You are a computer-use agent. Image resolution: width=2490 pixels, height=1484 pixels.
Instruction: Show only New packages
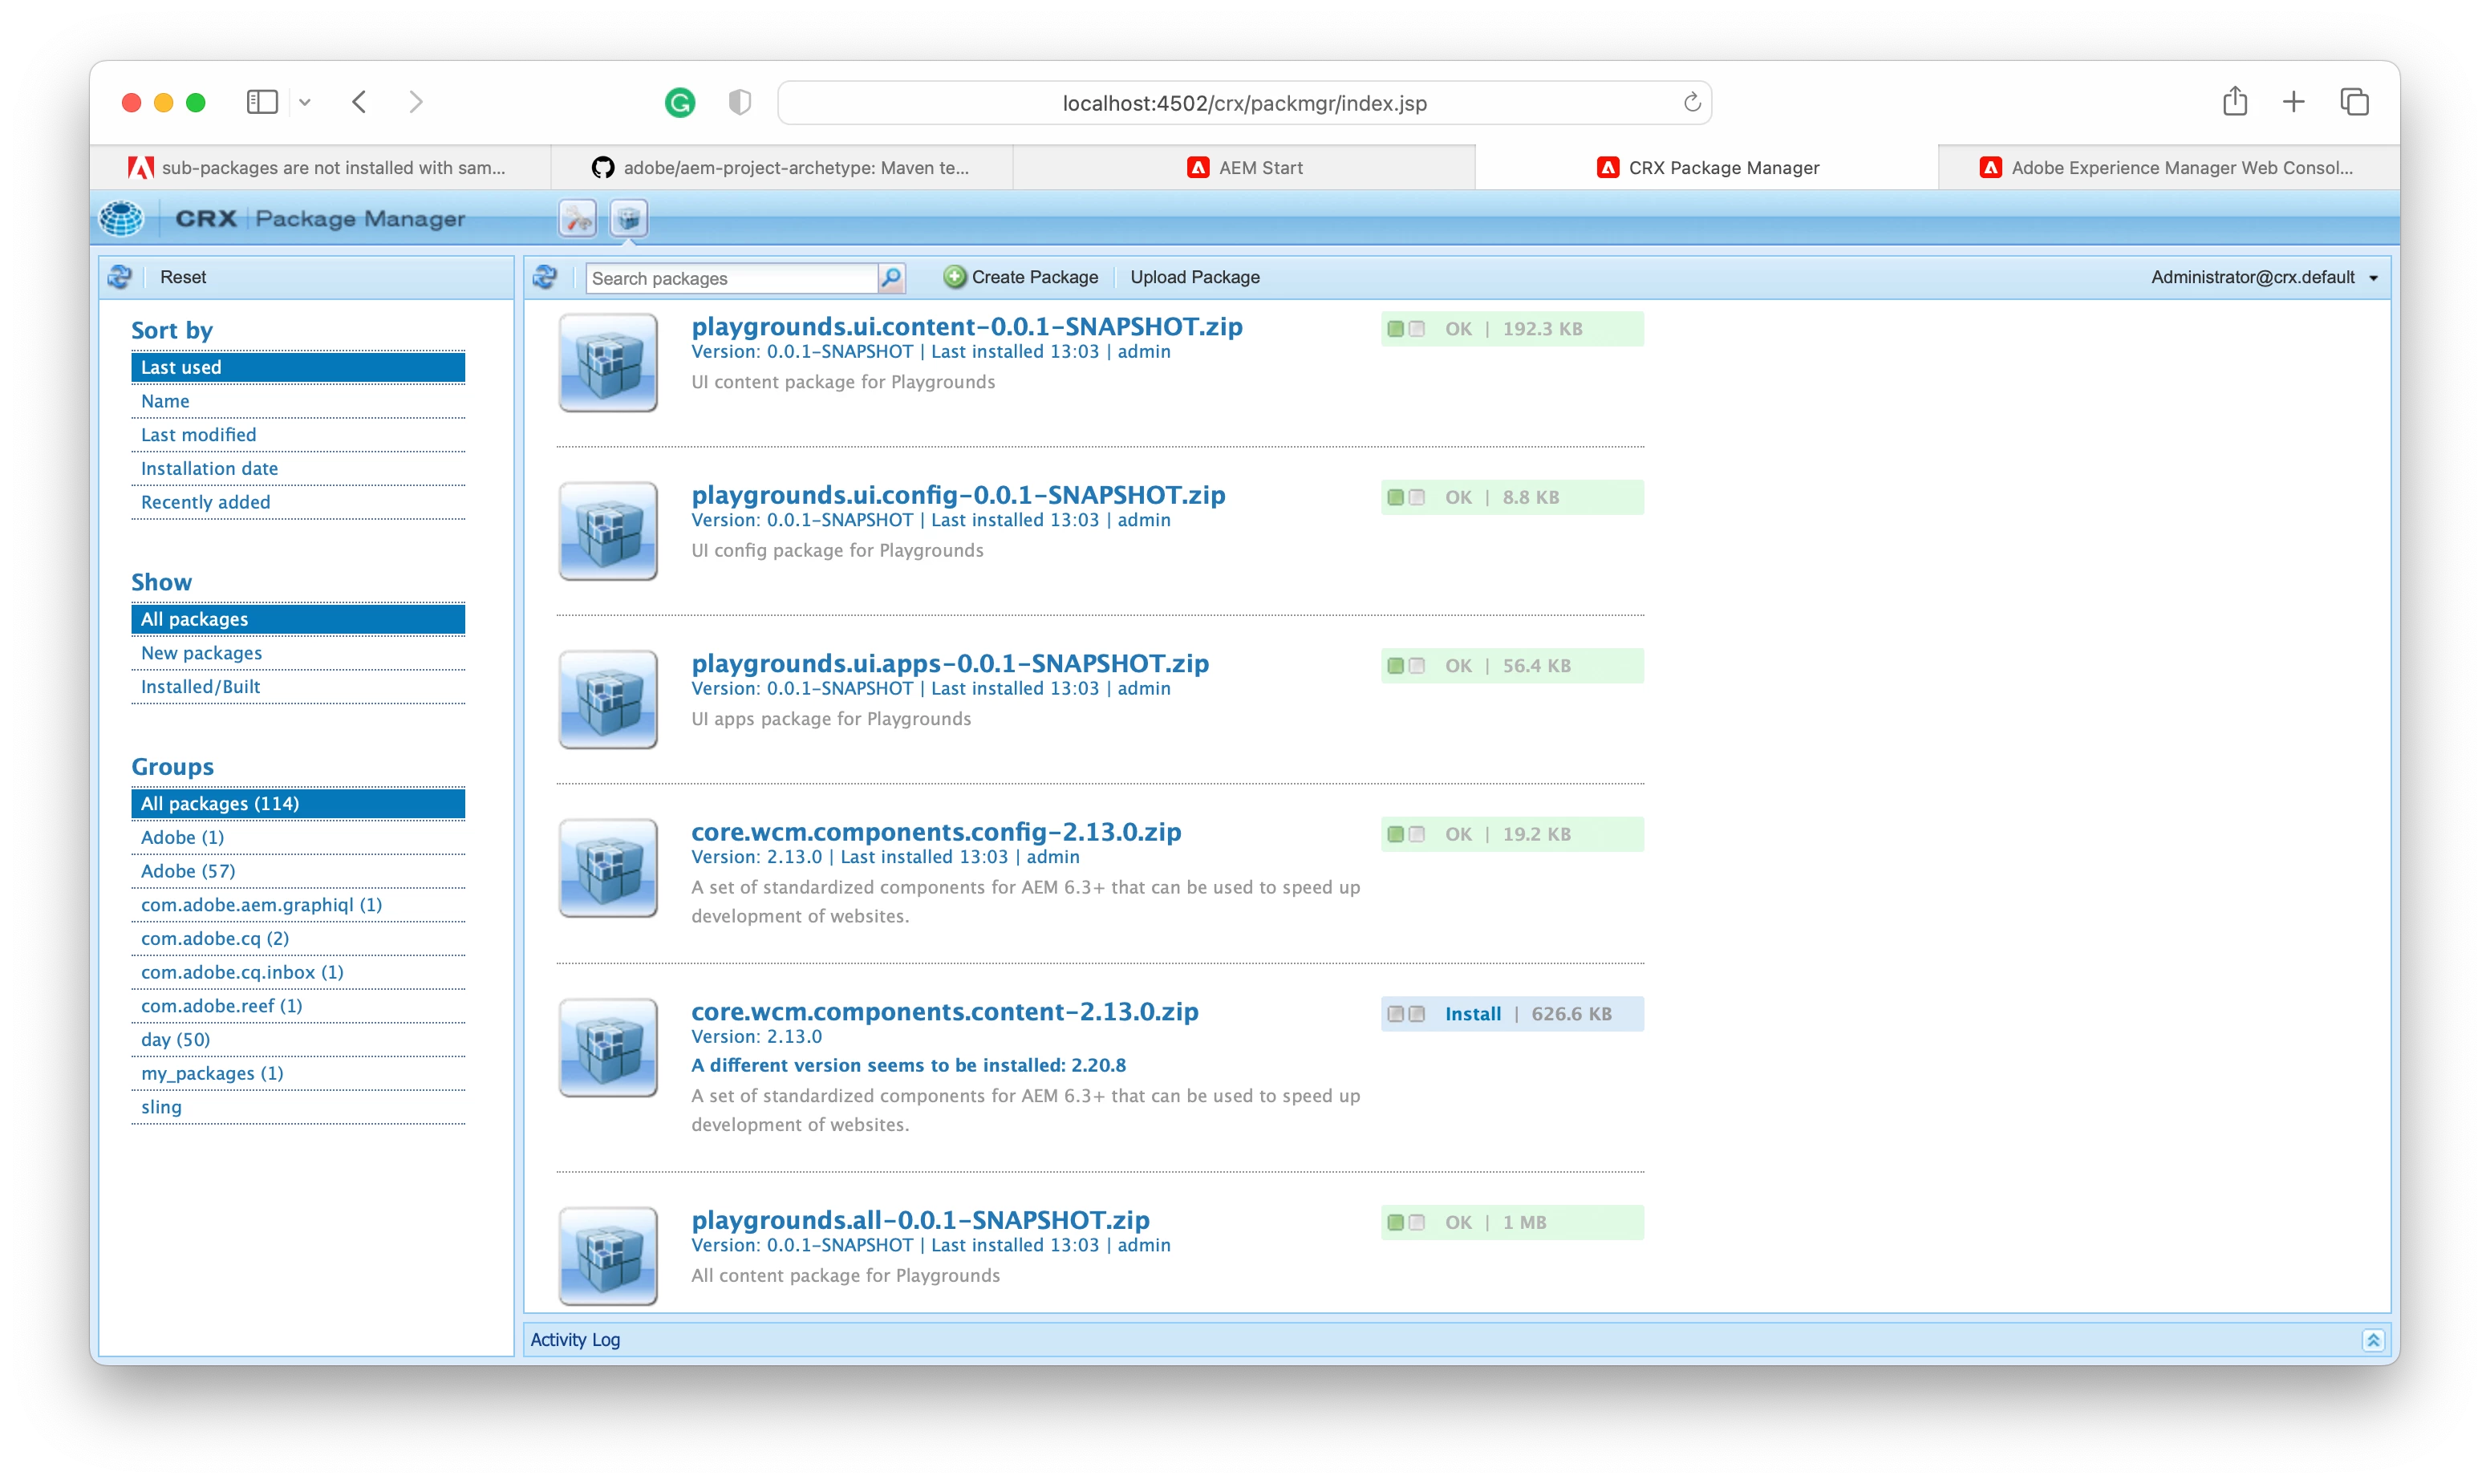pyautogui.click(x=201, y=653)
